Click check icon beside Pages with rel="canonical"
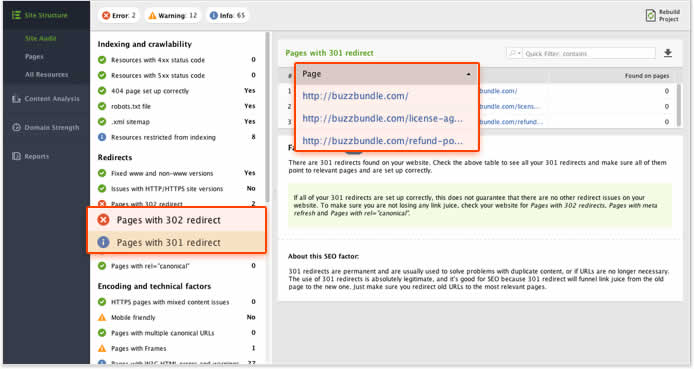This screenshot has width=694, height=369. (x=102, y=266)
